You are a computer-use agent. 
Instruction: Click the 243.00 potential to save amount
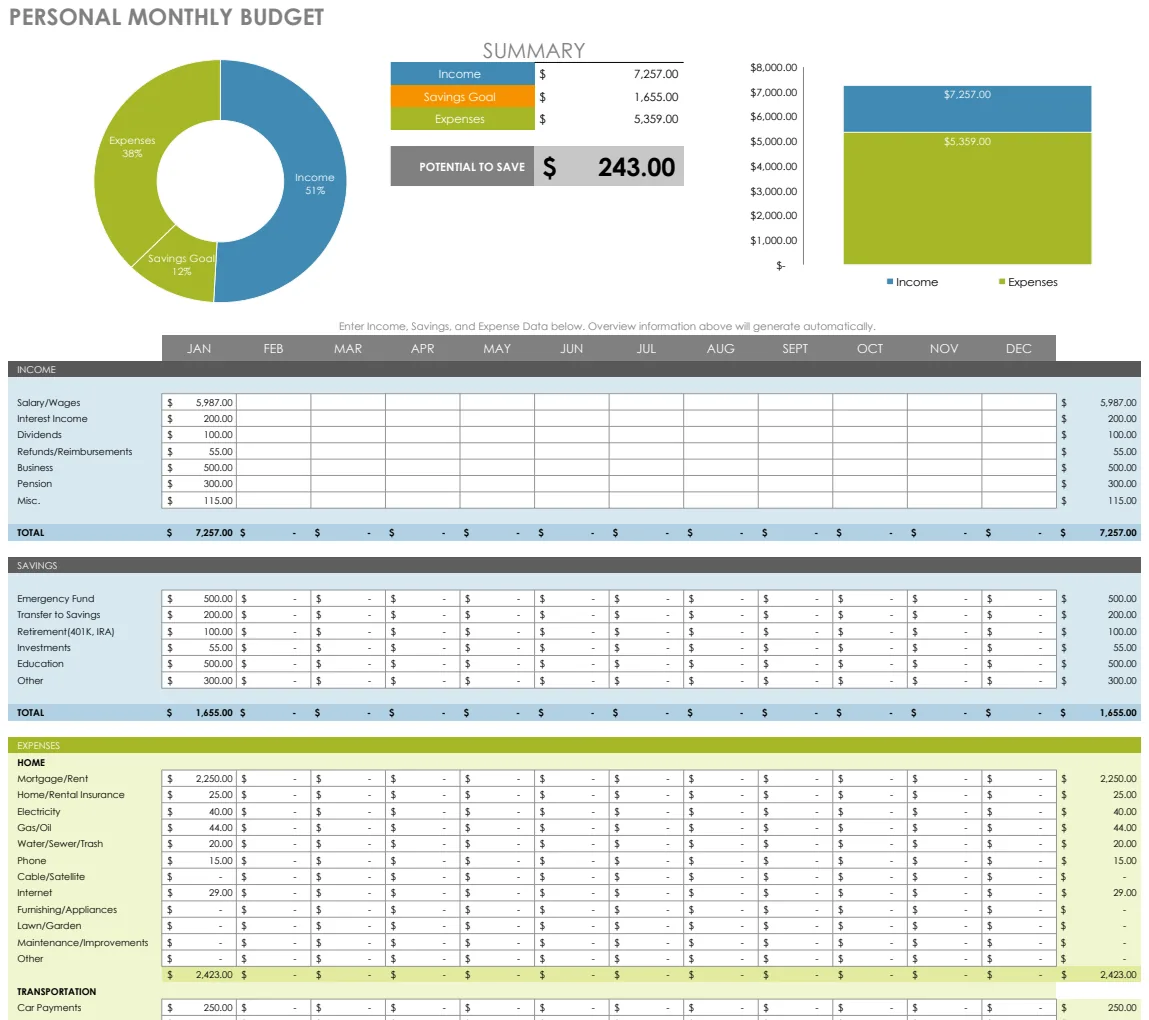pos(636,167)
